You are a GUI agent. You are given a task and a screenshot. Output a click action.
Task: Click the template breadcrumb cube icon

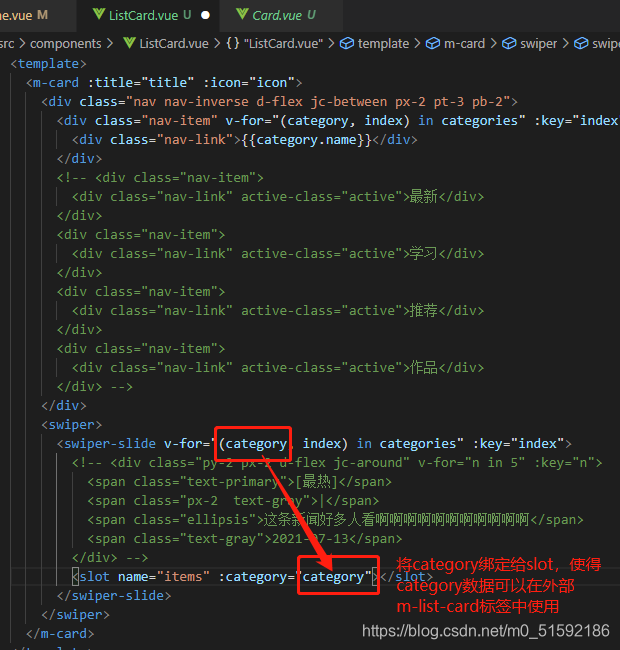point(347,43)
